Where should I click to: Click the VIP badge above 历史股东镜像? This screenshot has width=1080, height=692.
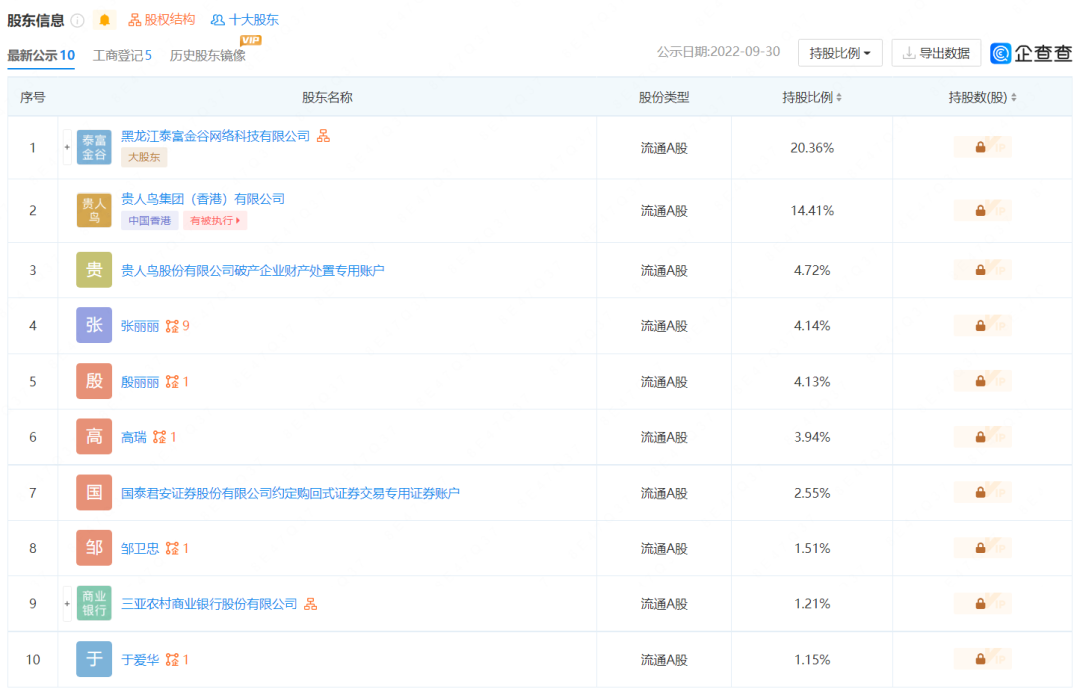(x=251, y=40)
